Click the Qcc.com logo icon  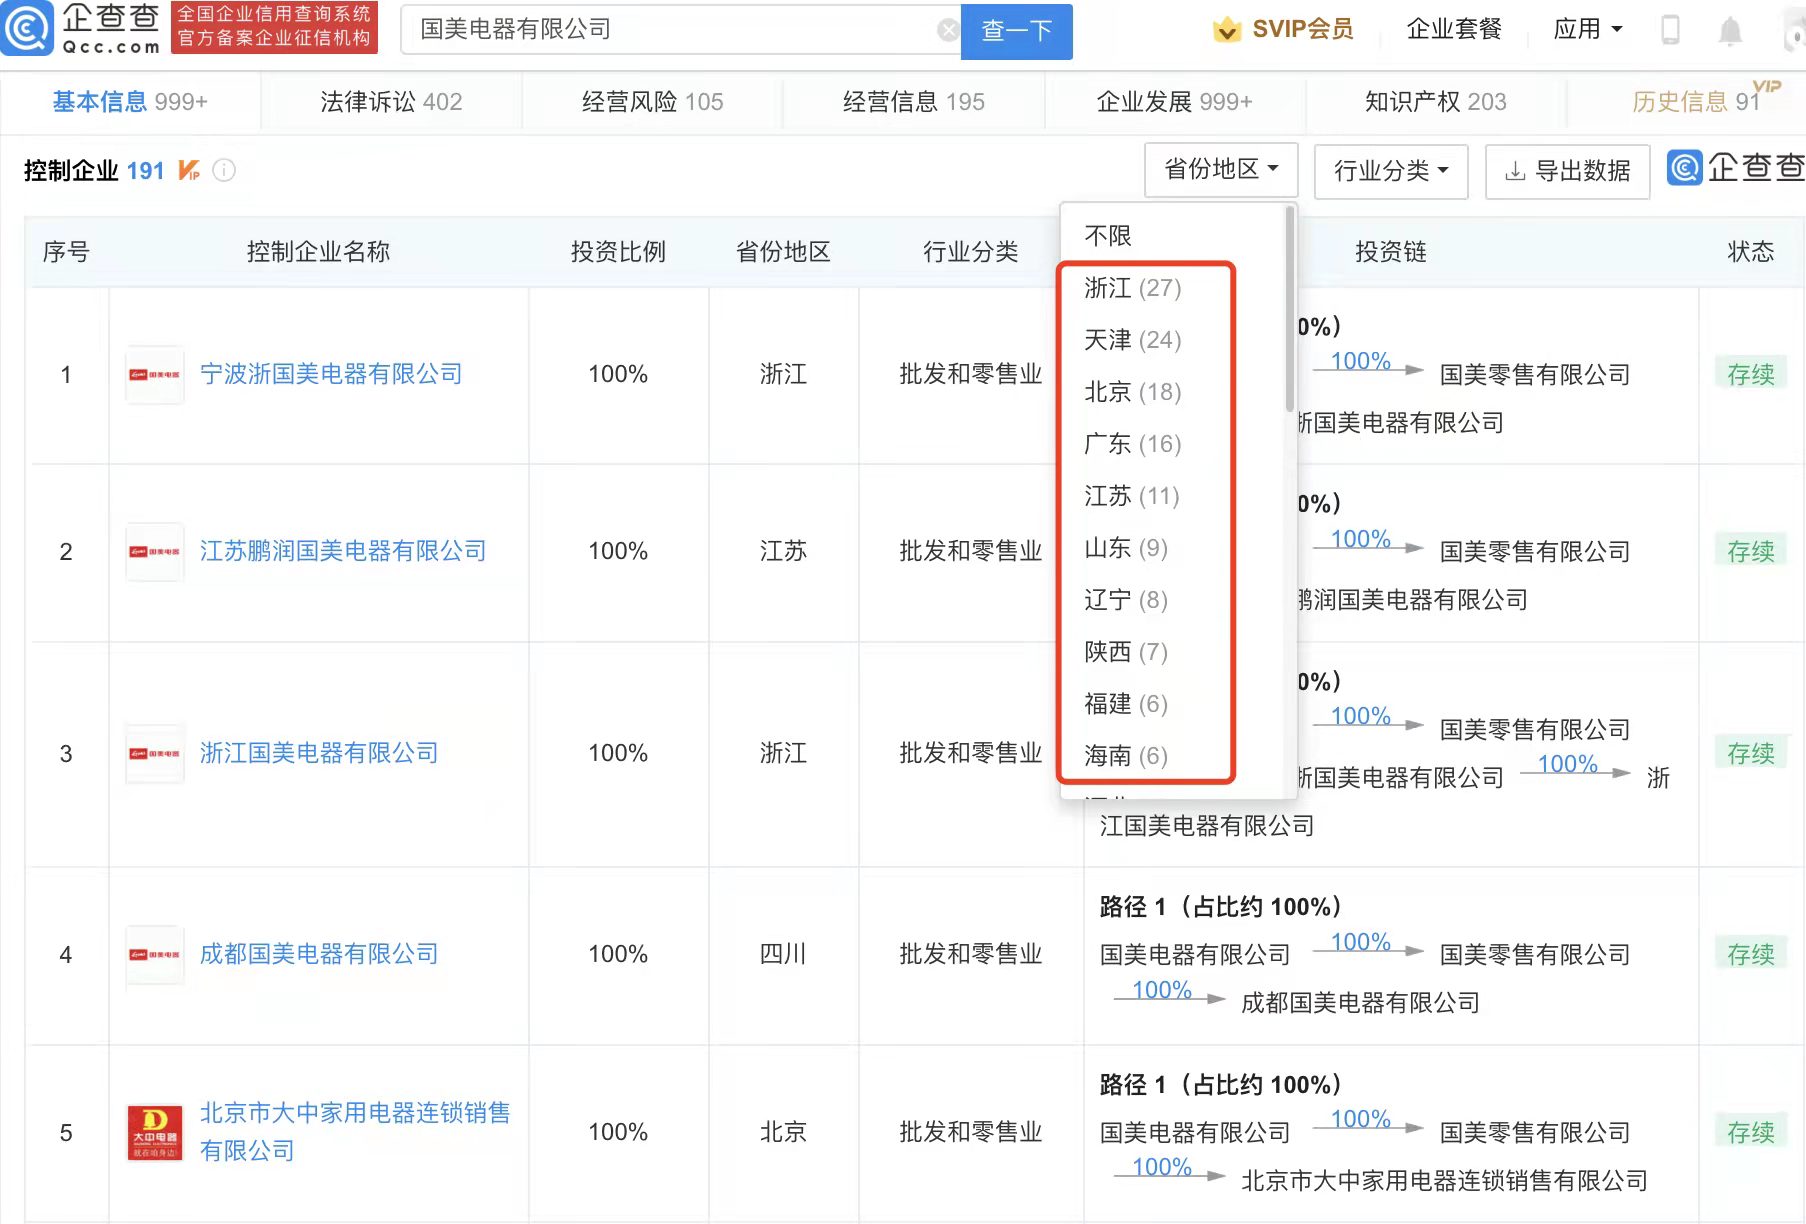[26, 28]
